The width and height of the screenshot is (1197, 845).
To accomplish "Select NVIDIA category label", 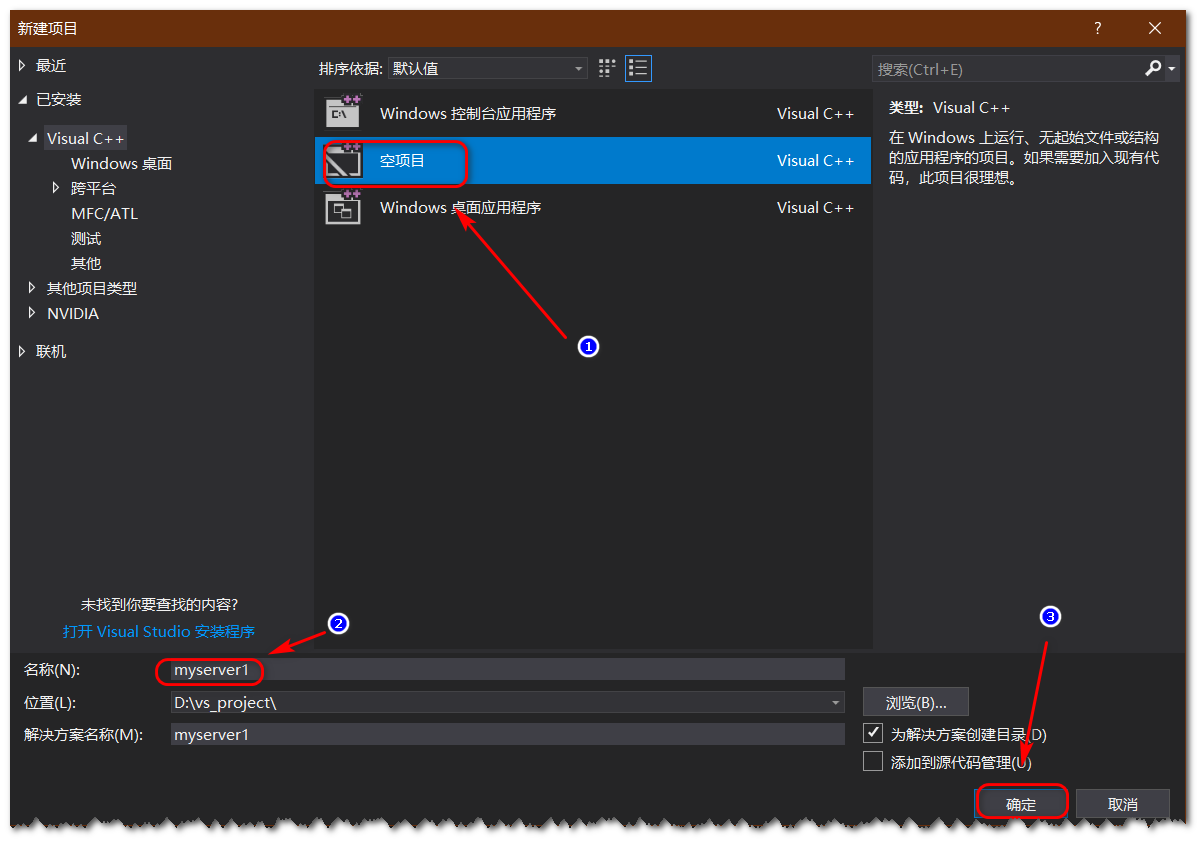I will click(73, 314).
